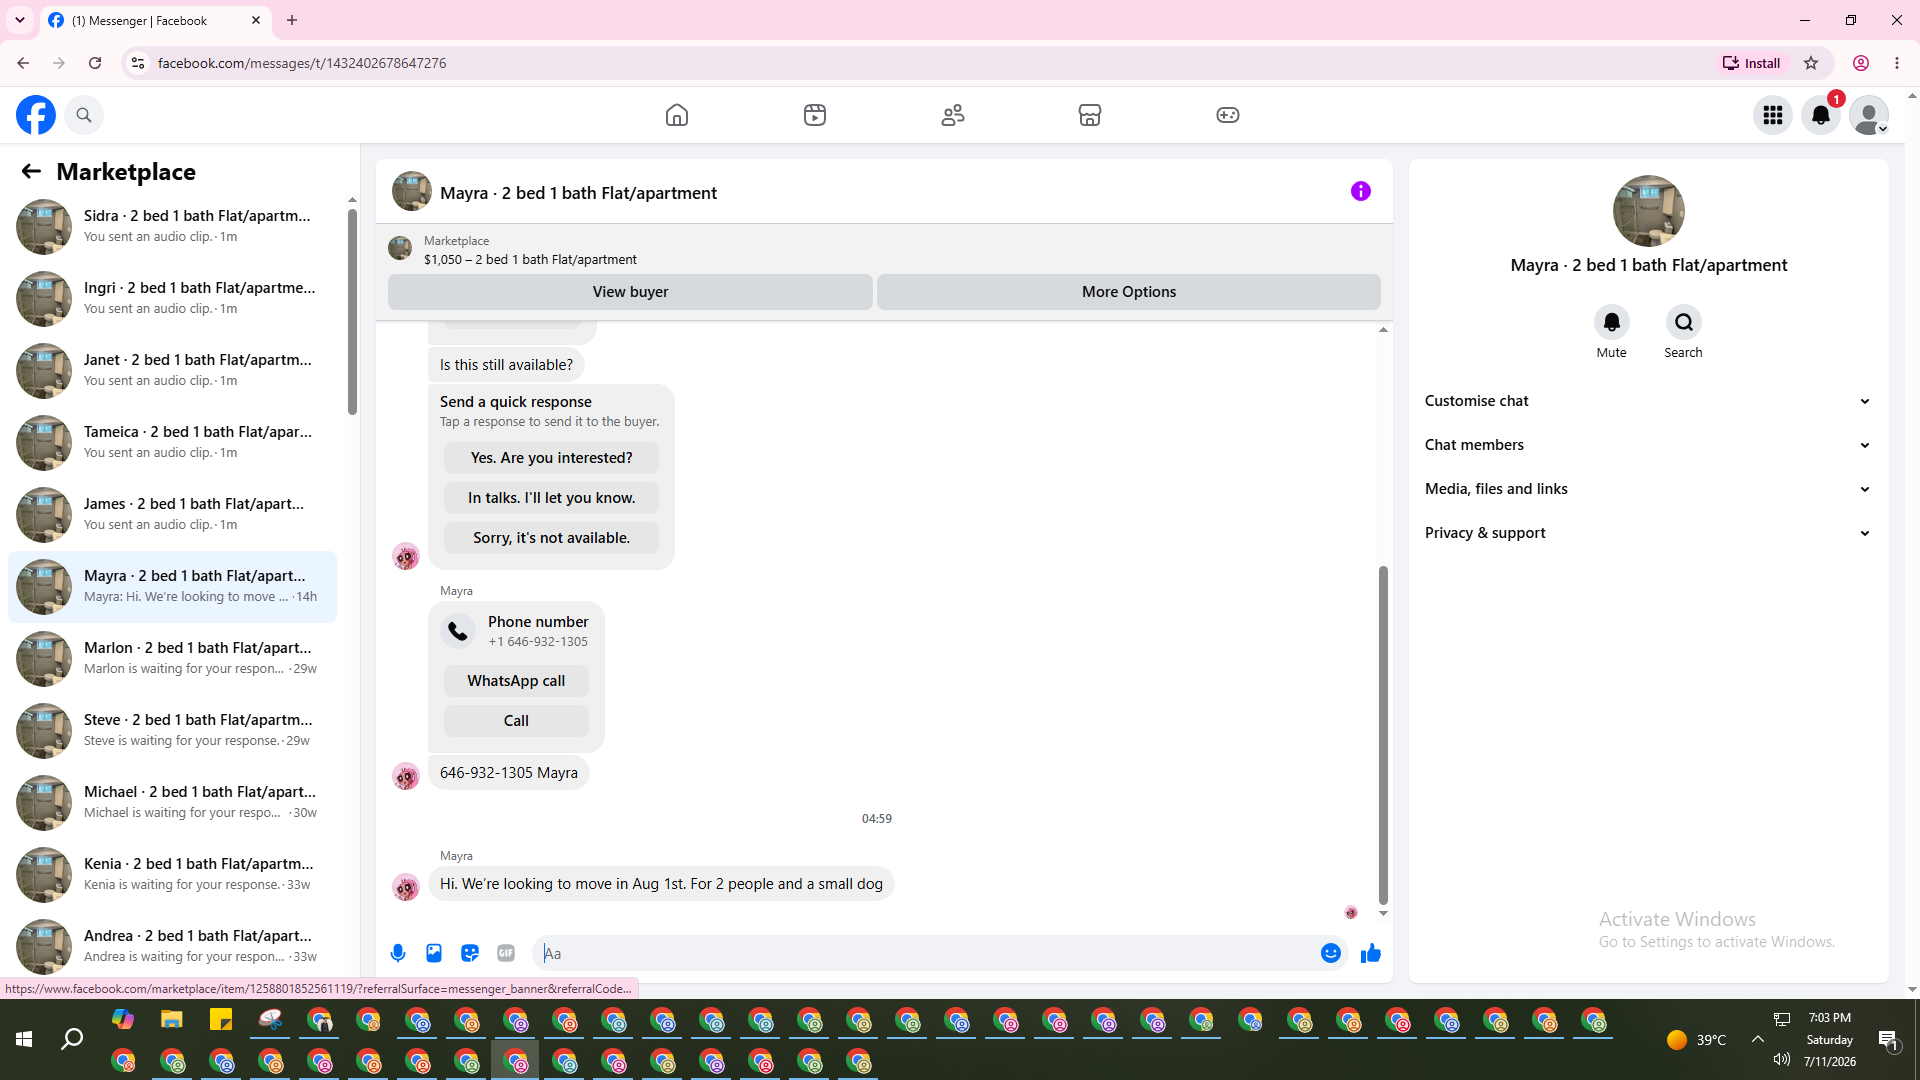Open Chrome's three-dot menu
Viewport: 1920px width, 1080px height.
pyautogui.click(x=1897, y=63)
